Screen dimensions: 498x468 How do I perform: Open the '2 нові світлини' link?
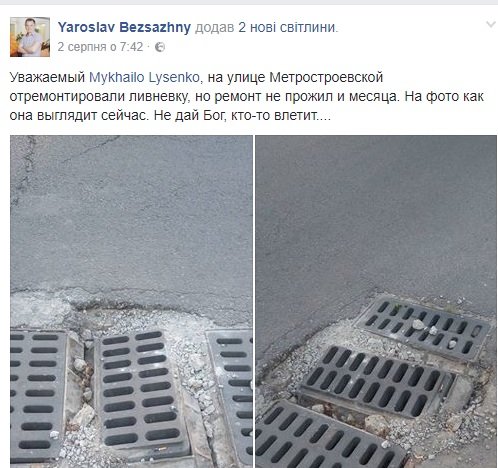(x=287, y=27)
